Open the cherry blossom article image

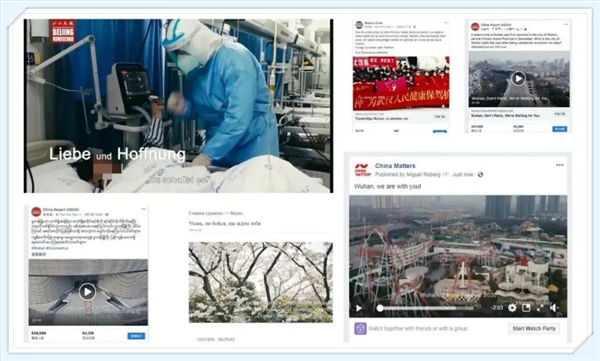click(261, 282)
